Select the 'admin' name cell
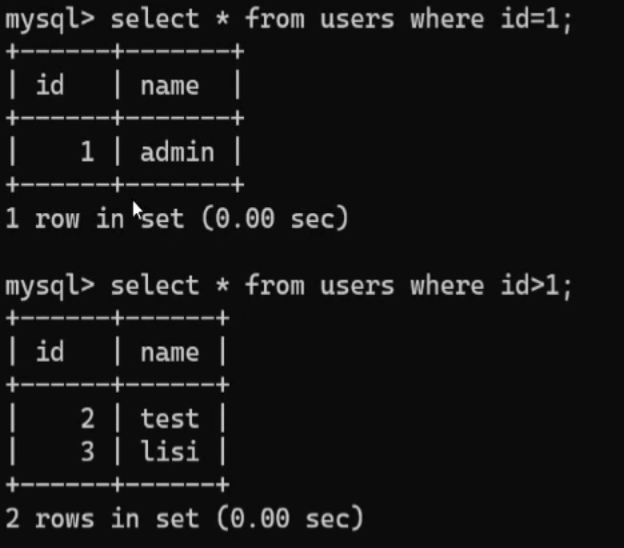 coord(177,153)
